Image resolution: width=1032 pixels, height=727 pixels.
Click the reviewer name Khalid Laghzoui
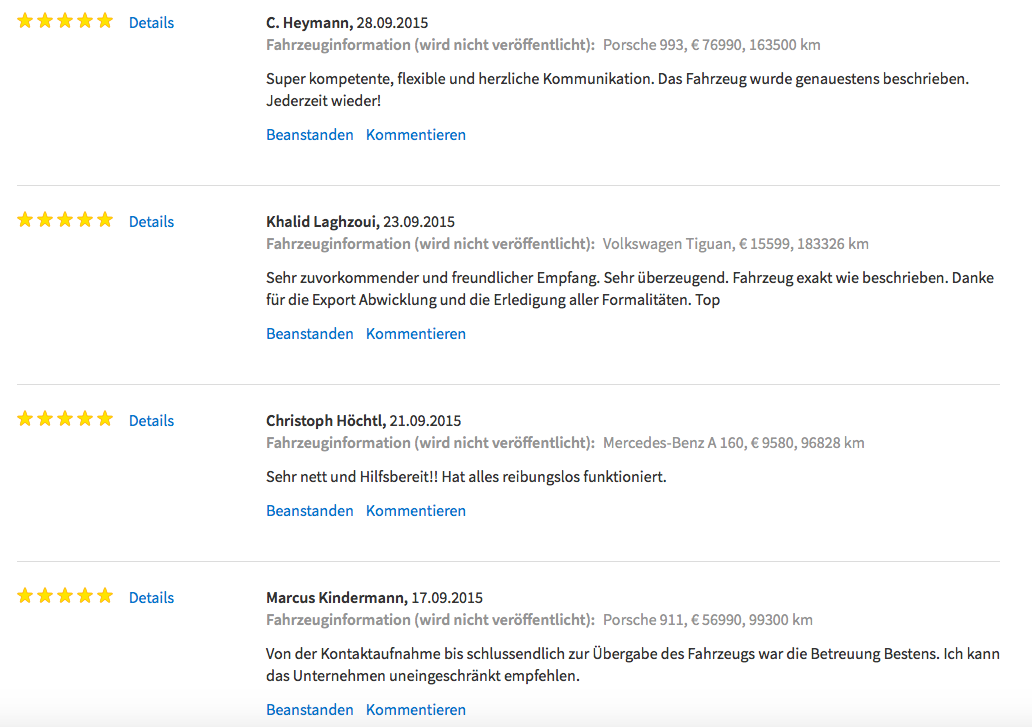tap(321, 222)
